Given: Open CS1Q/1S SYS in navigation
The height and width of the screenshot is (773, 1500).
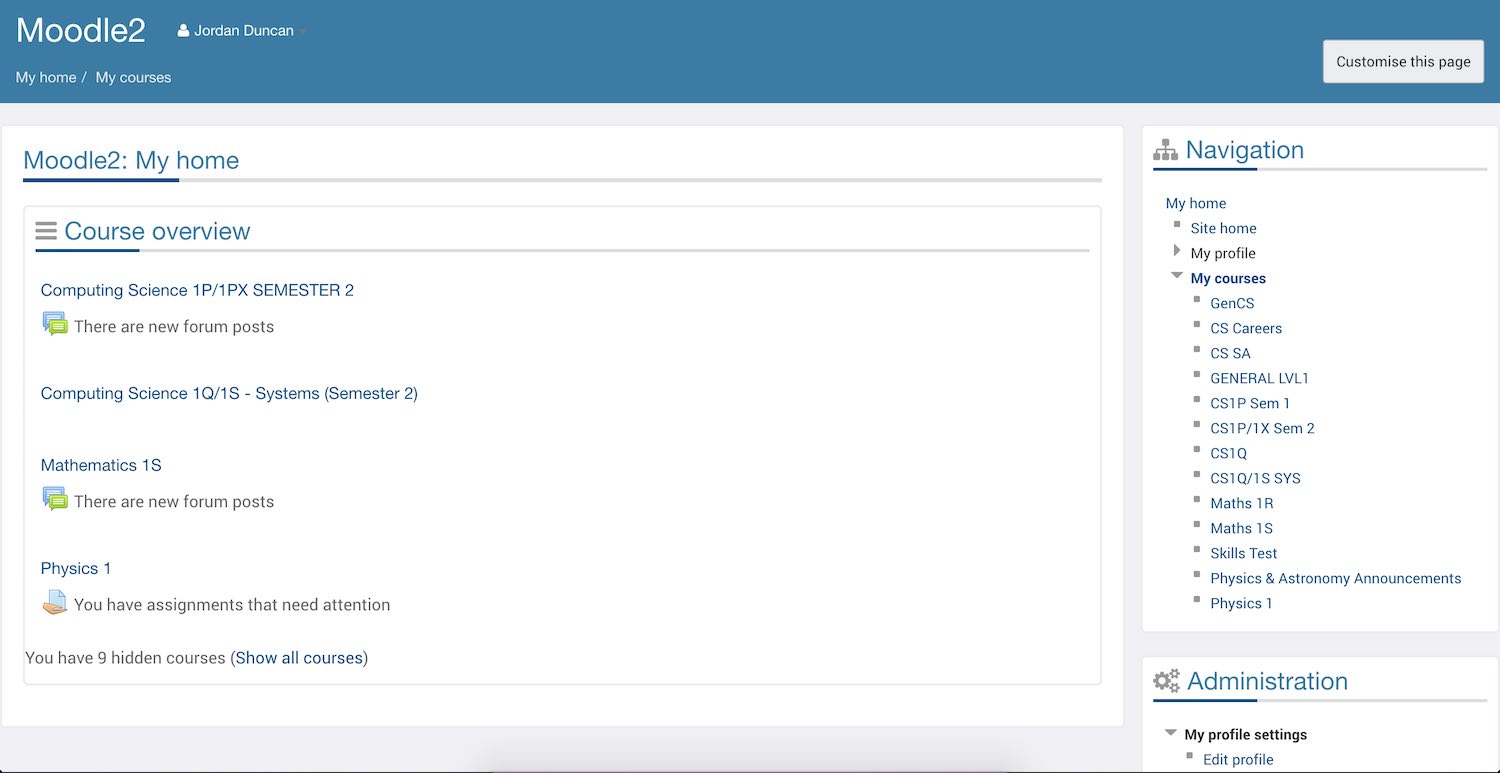Looking at the screenshot, I should [1255, 478].
